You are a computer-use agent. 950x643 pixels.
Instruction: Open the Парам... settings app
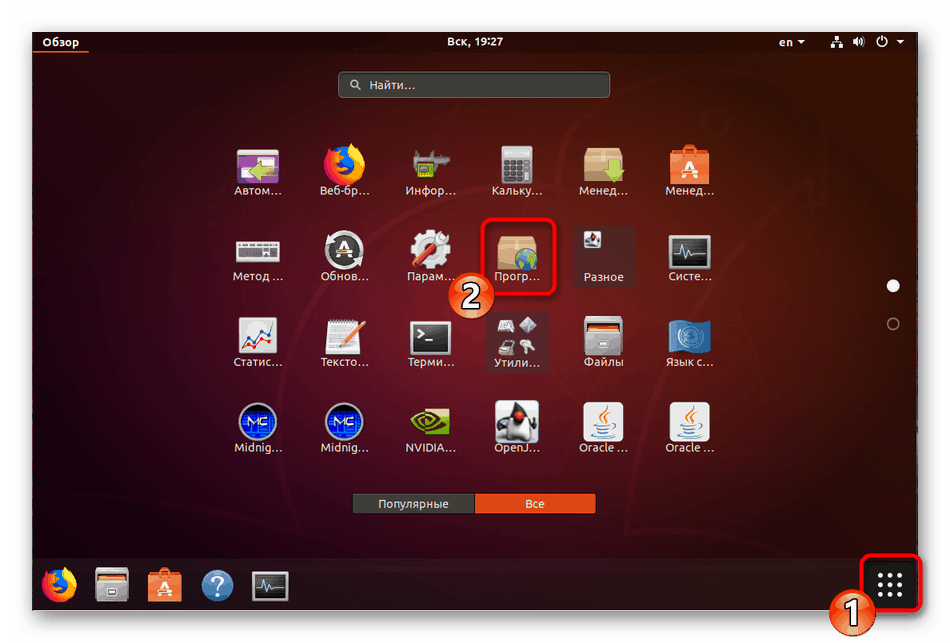click(430, 258)
